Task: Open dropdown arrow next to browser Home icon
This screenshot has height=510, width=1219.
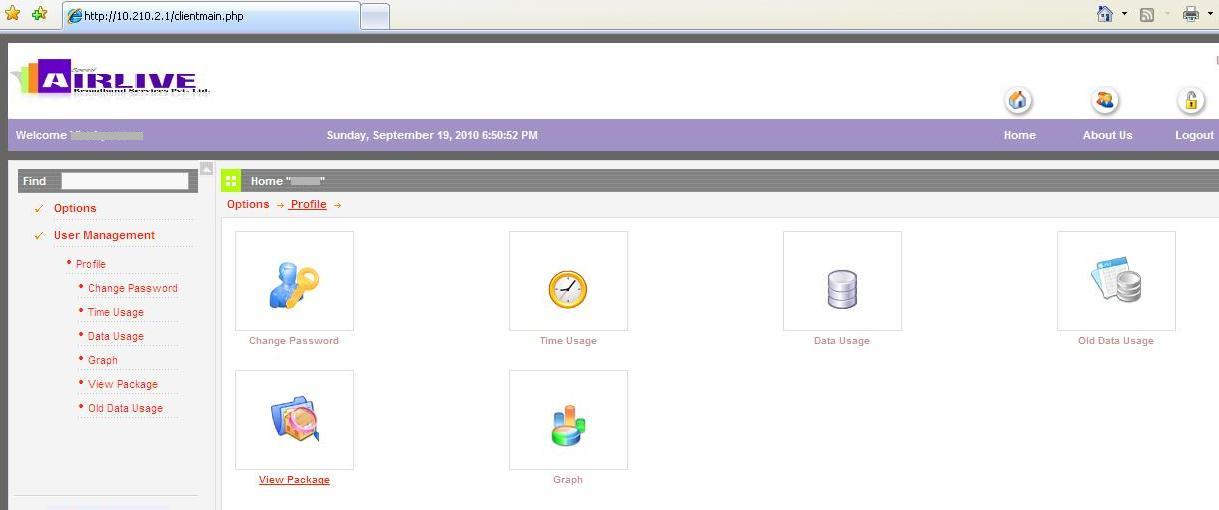Action: 1124,14
